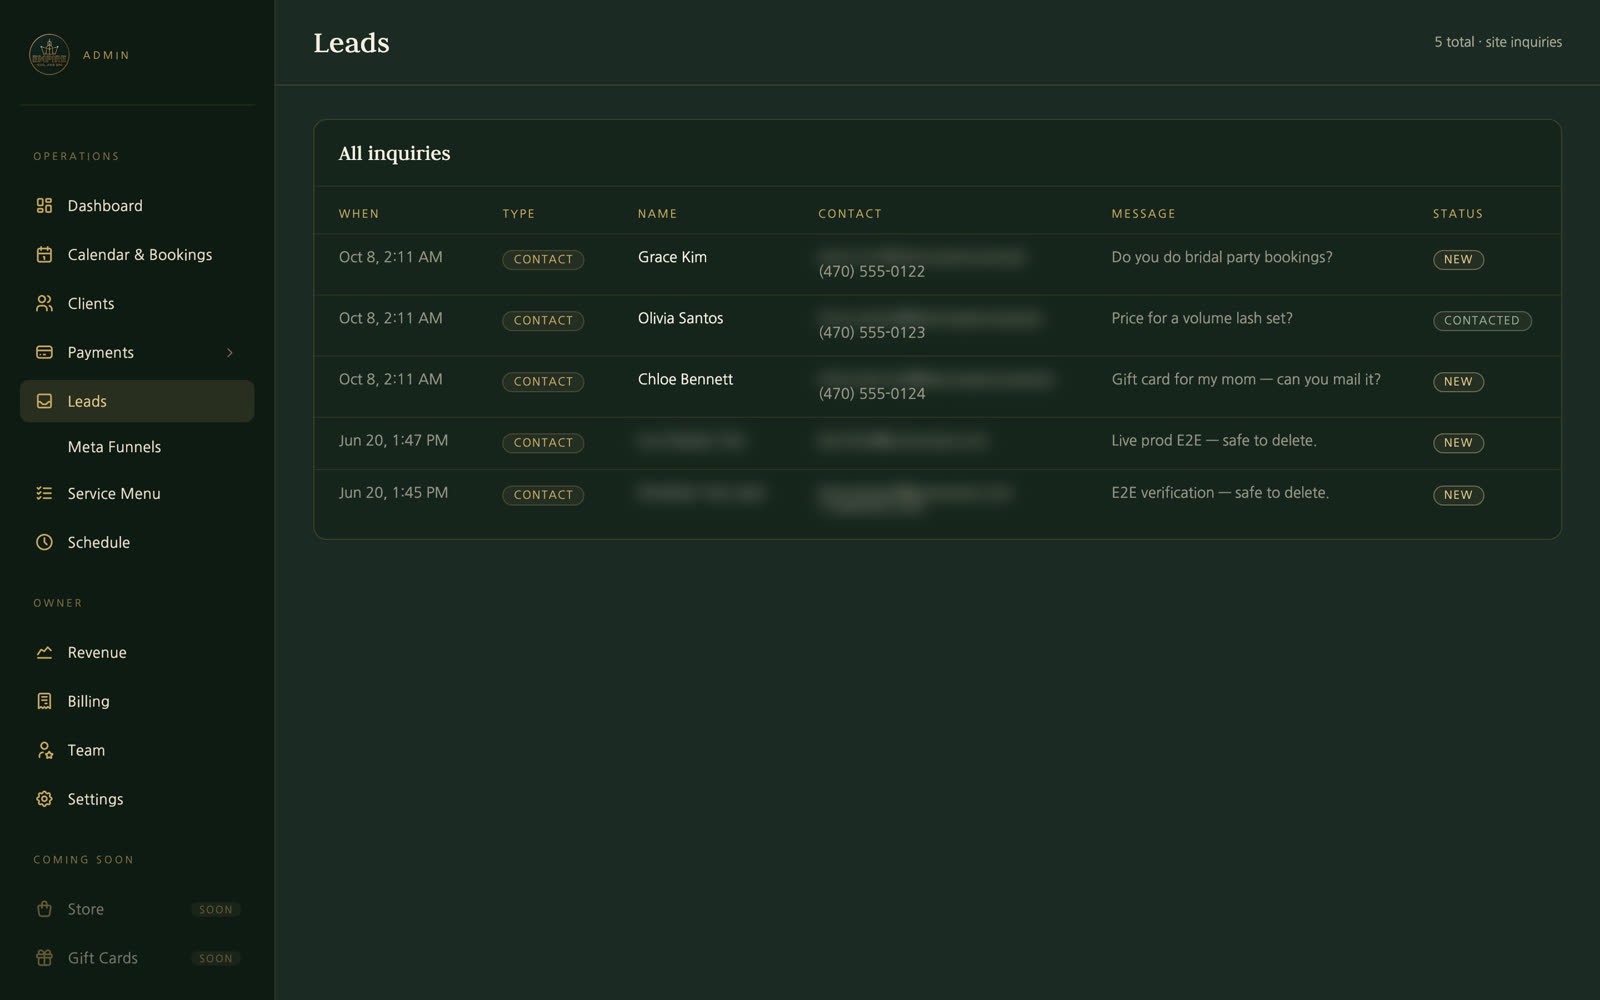Click NEW status on Live prod E2E row
This screenshot has width=1600, height=1000.
click(1458, 443)
